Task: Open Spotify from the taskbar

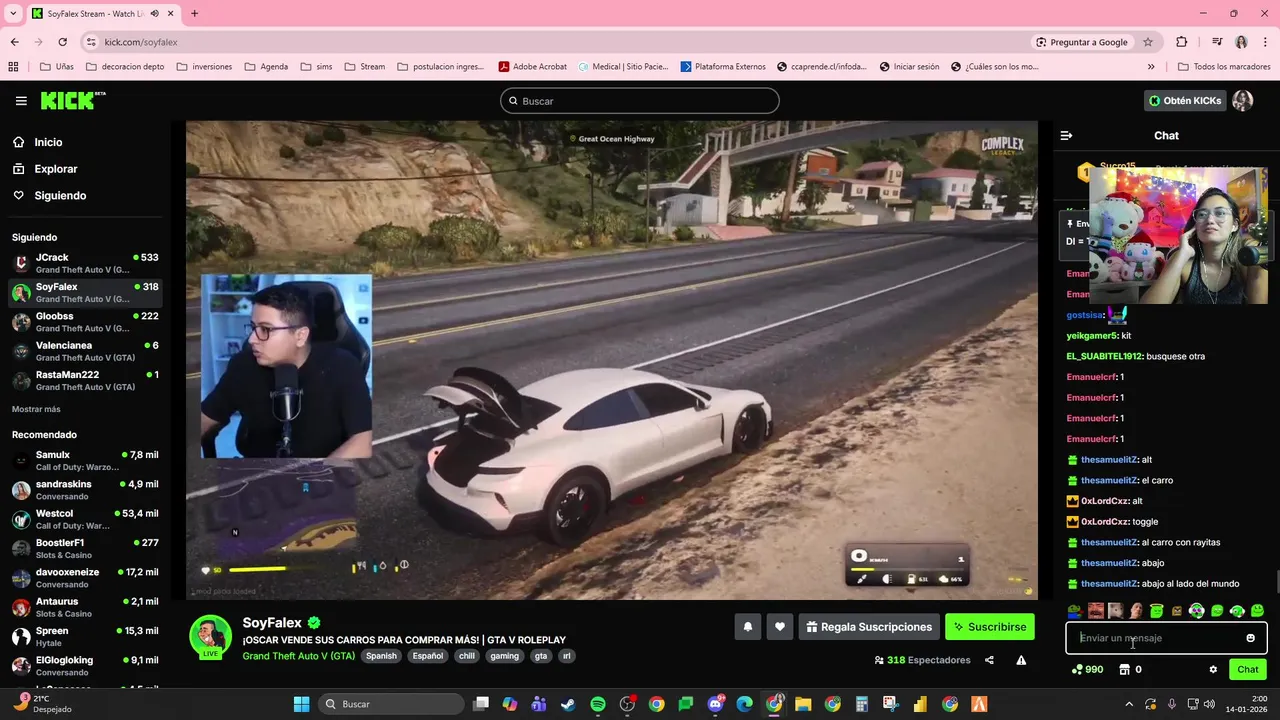Action: point(597,704)
